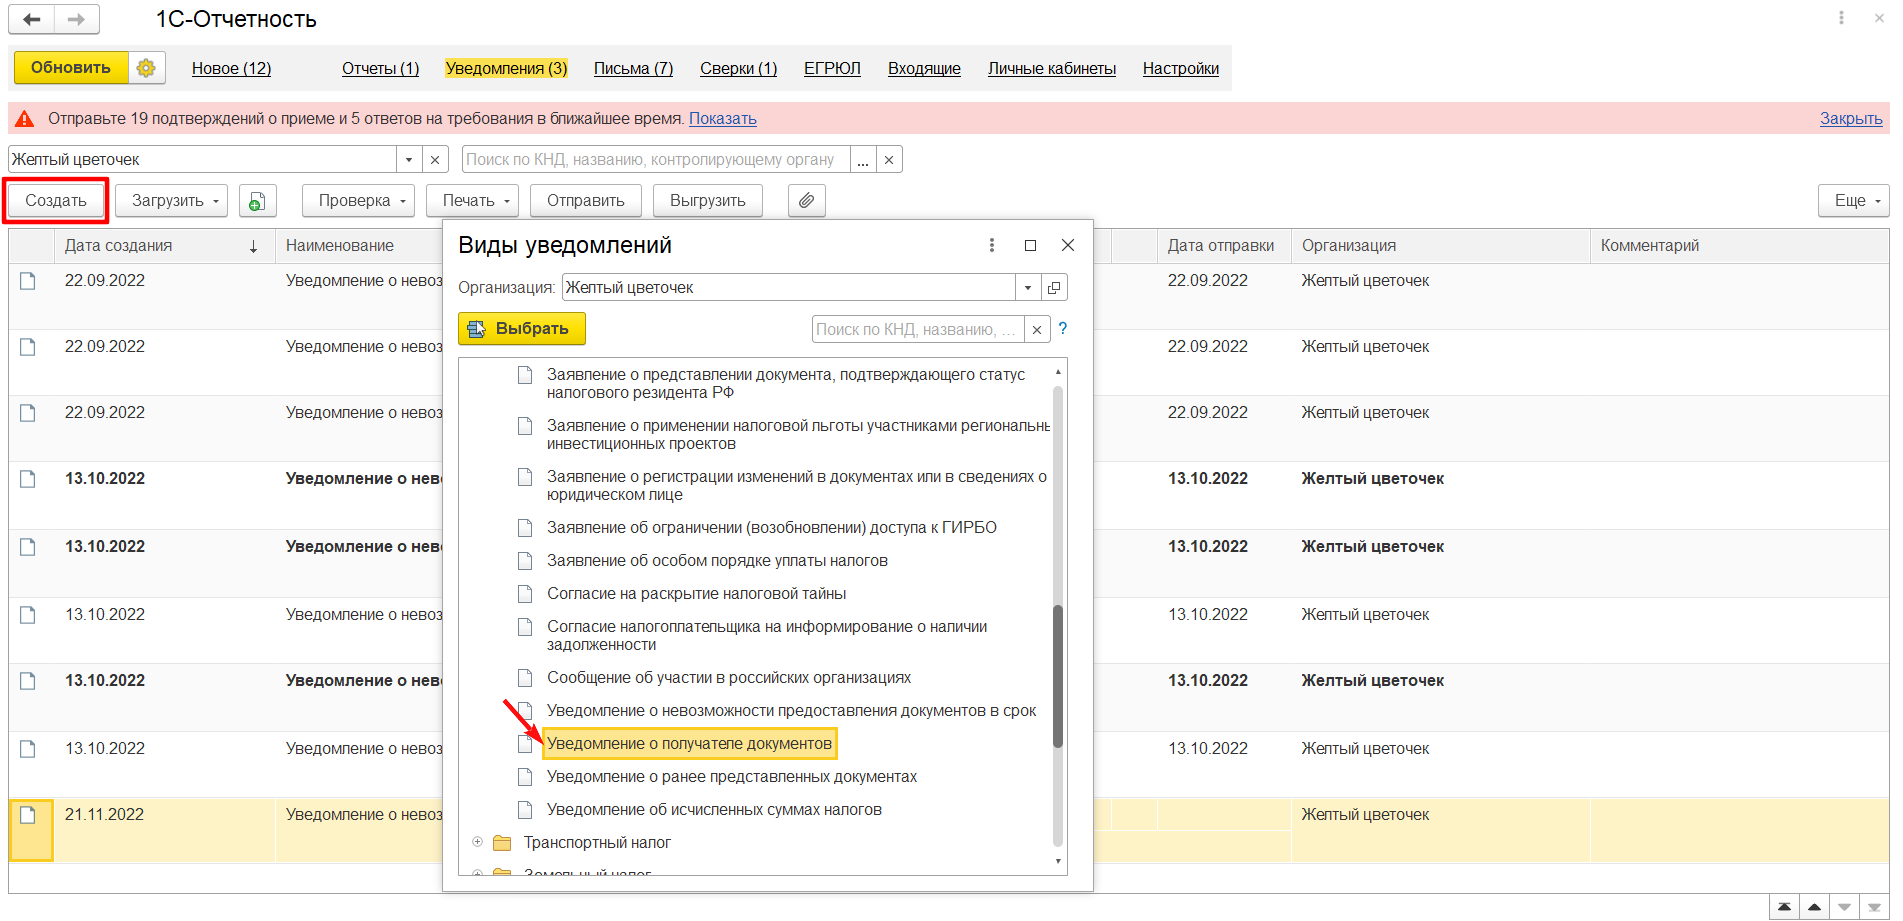Screen dimensions: 1903x921
Task: Open the Организация dropdown in the dialog
Action: pyautogui.click(x=1028, y=288)
